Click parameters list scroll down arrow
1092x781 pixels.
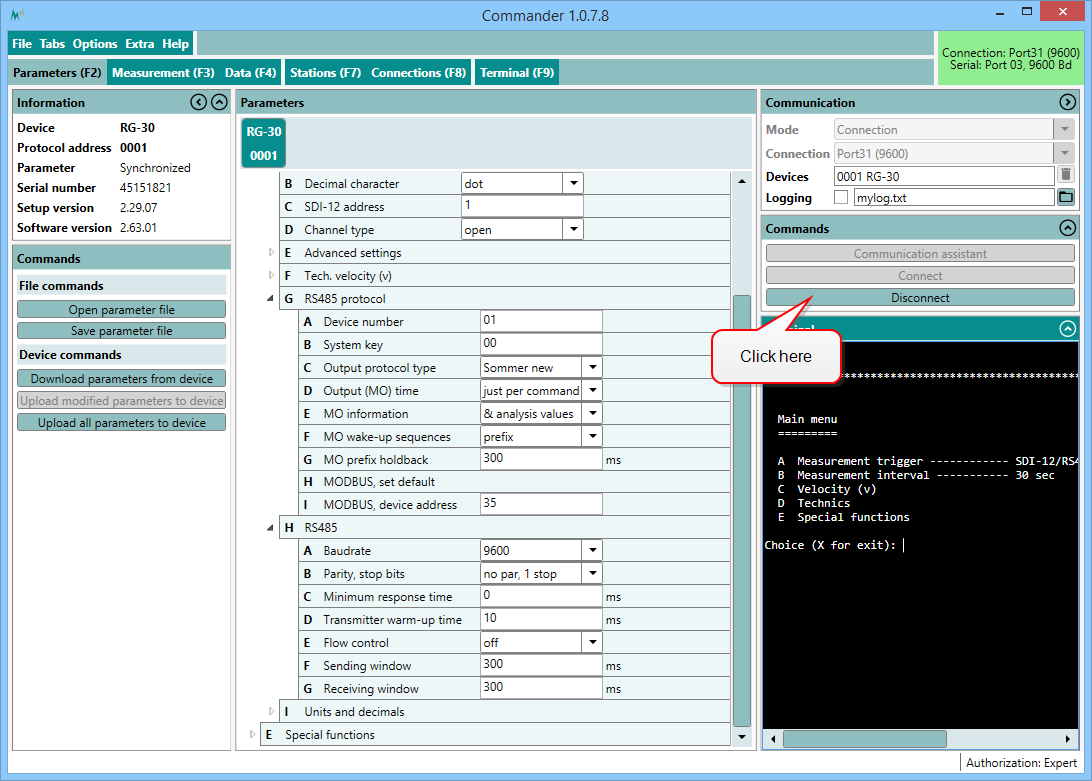click(x=742, y=736)
